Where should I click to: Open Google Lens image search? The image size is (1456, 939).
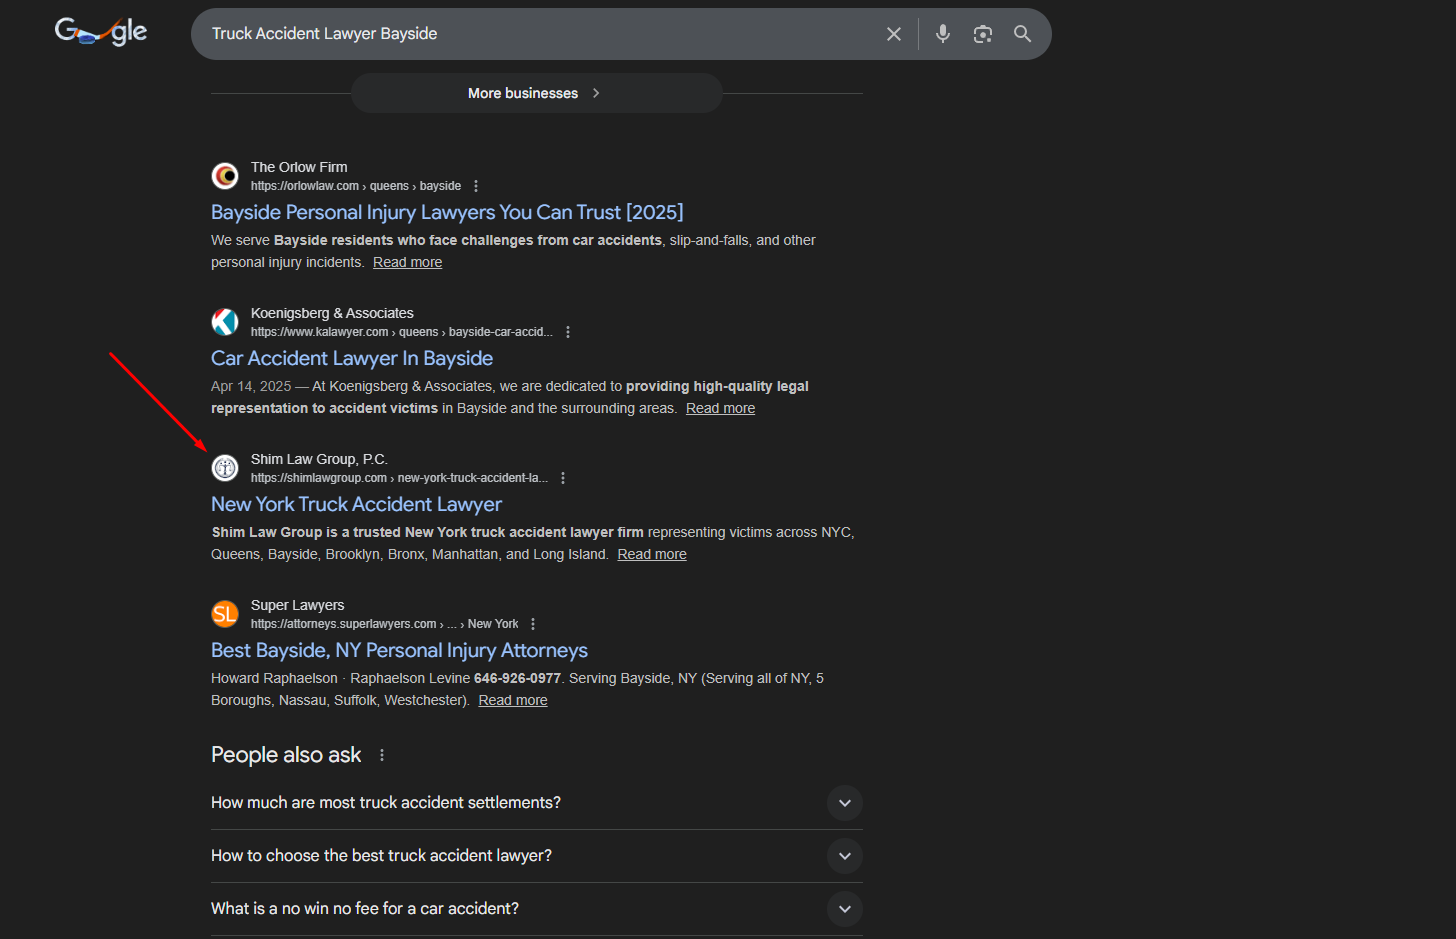click(x=982, y=34)
